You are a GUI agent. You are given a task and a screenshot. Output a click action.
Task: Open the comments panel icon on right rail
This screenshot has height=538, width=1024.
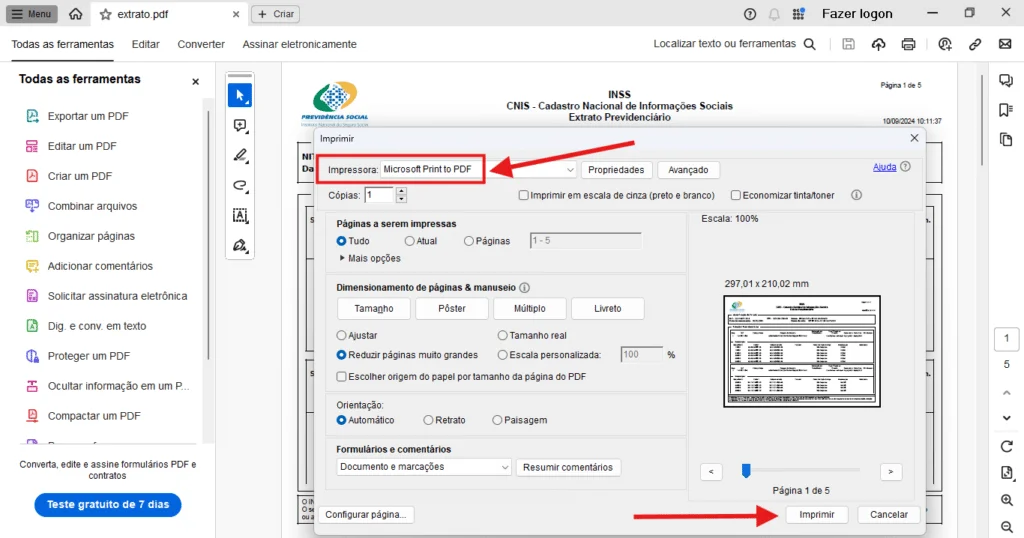[1006, 80]
